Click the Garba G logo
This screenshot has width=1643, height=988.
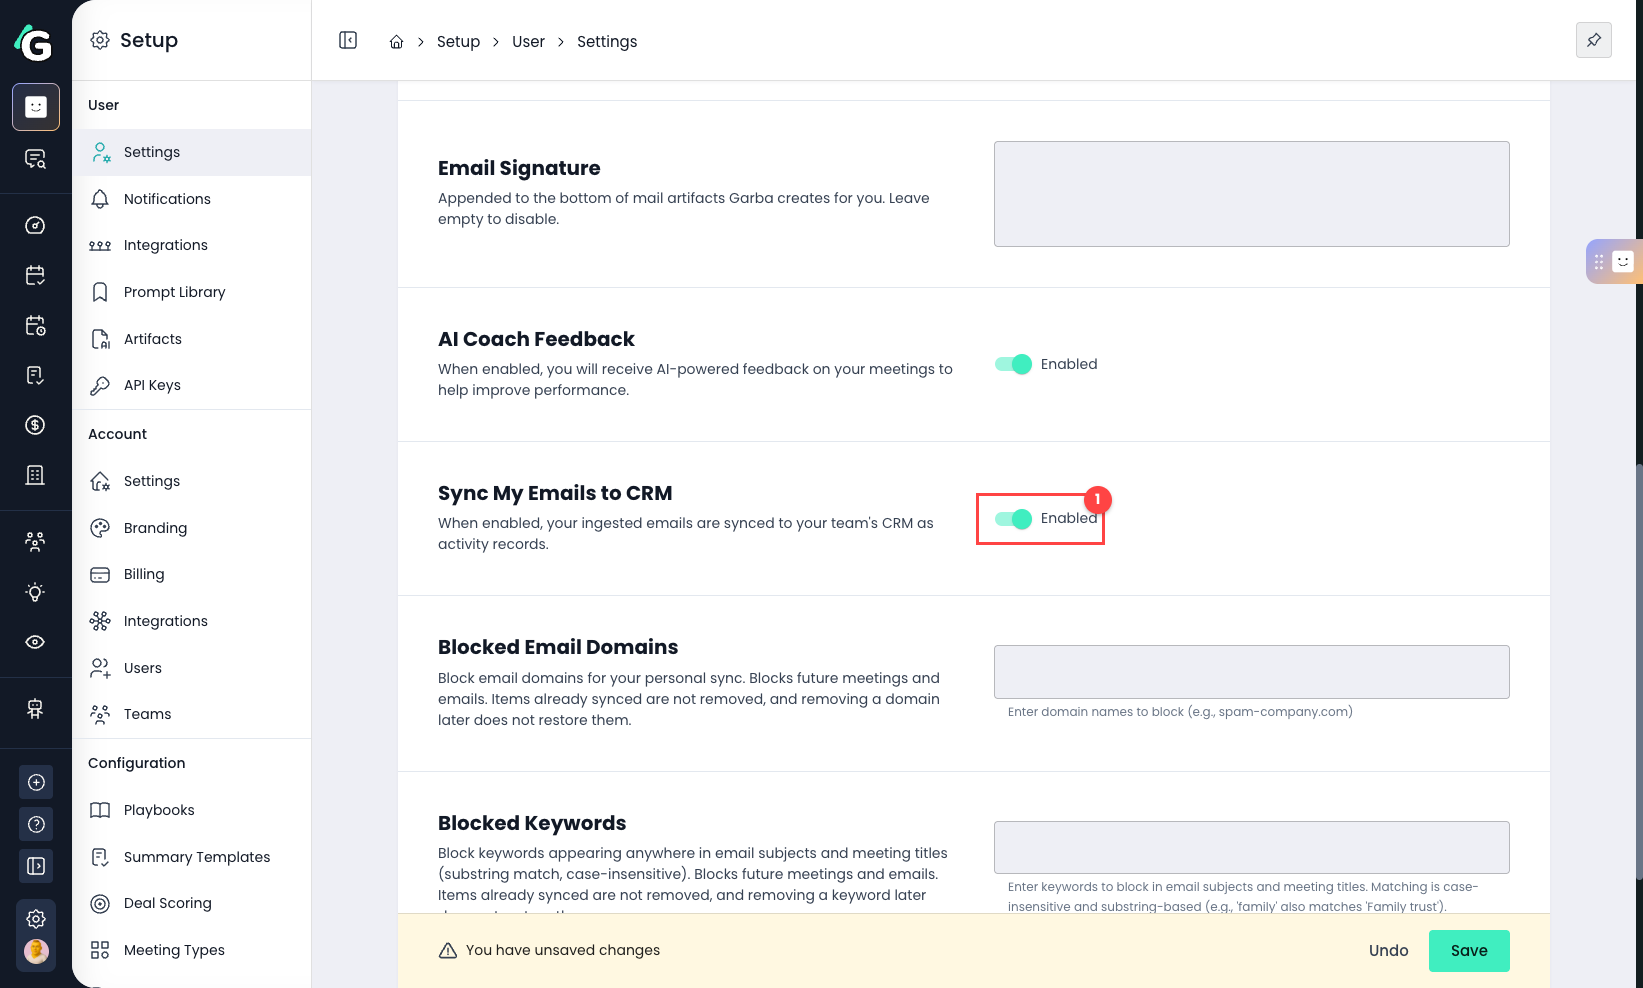[34, 42]
